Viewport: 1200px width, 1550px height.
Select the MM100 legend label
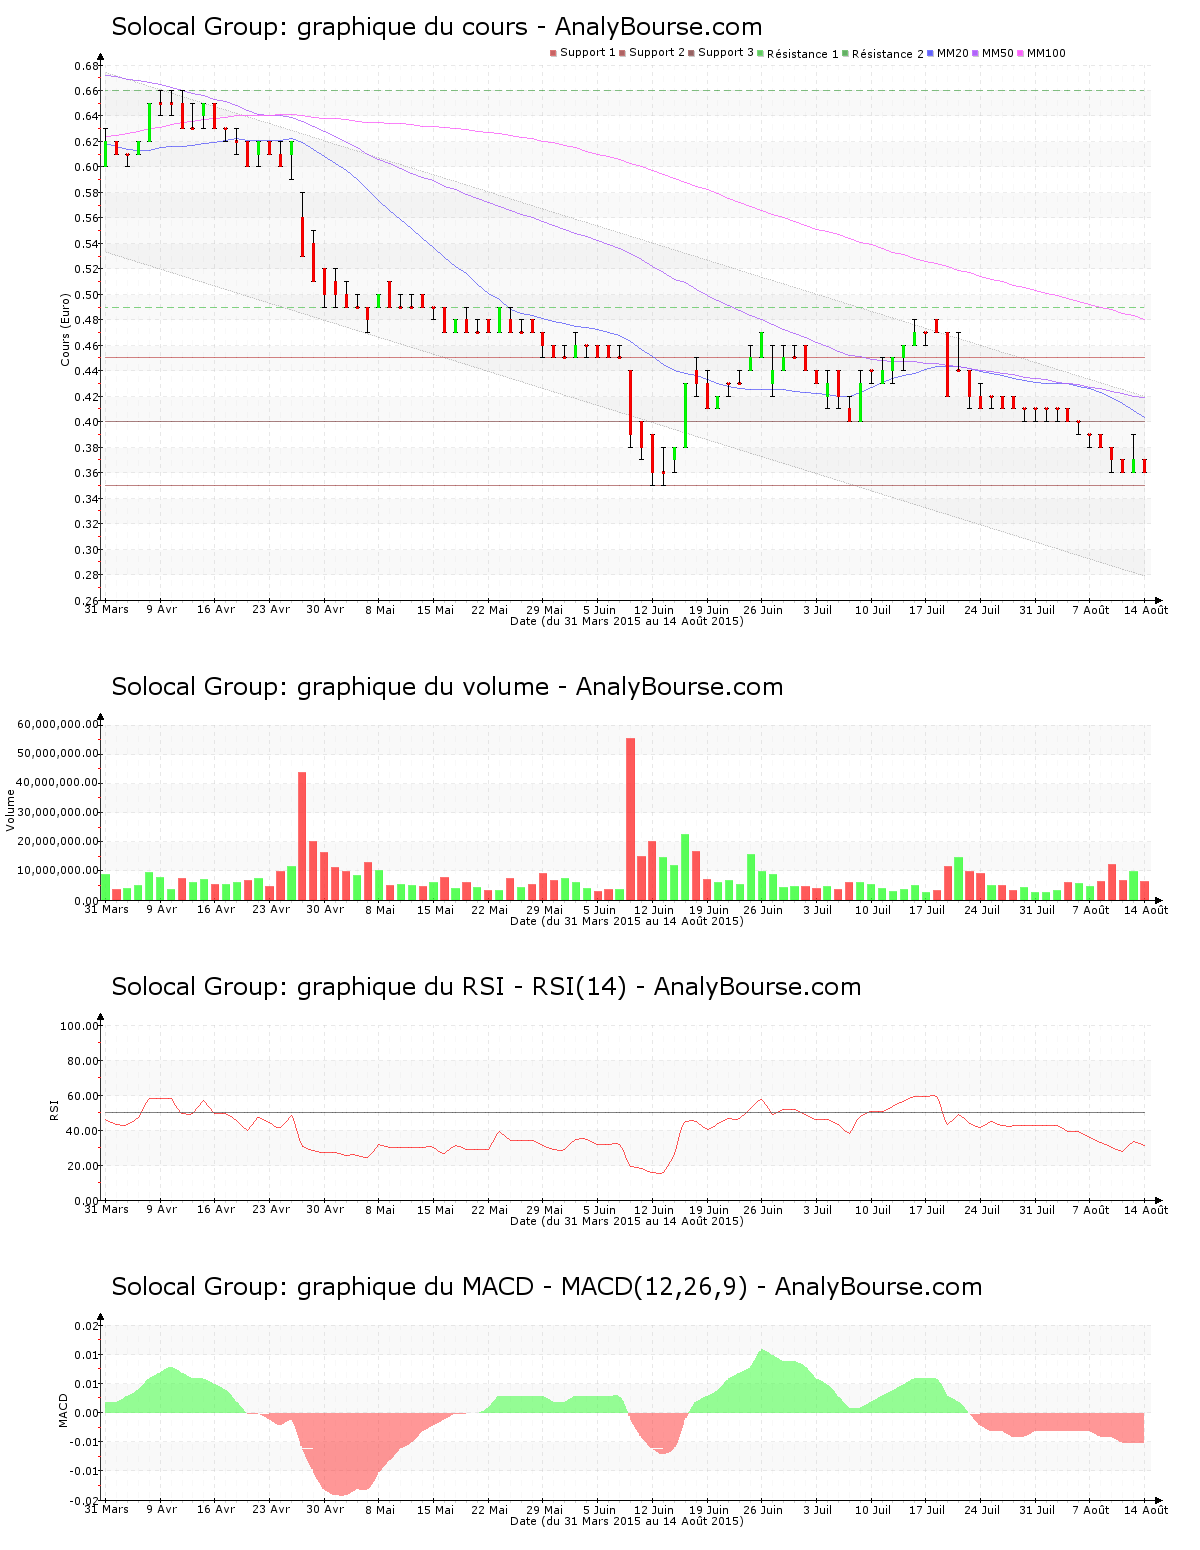(x=1046, y=53)
